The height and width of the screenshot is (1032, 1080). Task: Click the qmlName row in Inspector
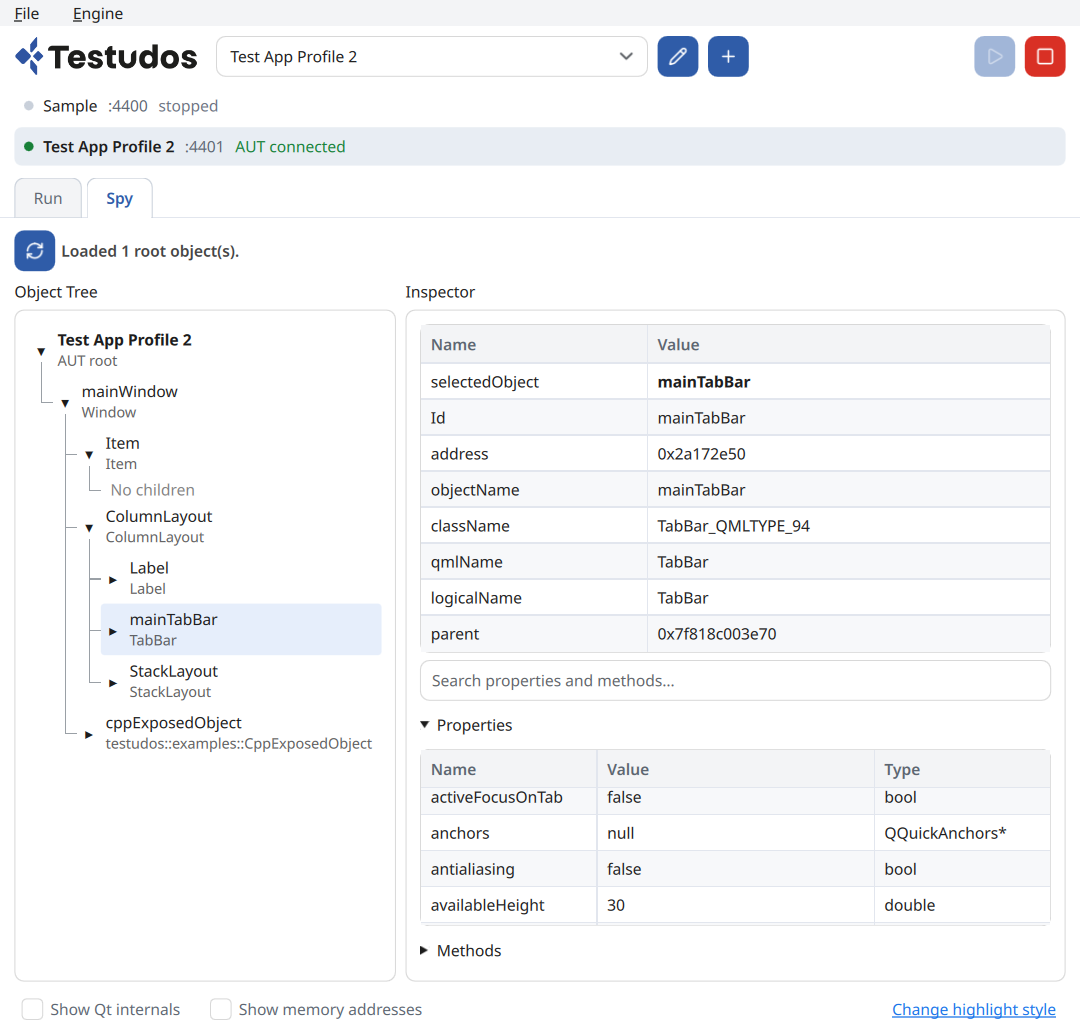735,561
